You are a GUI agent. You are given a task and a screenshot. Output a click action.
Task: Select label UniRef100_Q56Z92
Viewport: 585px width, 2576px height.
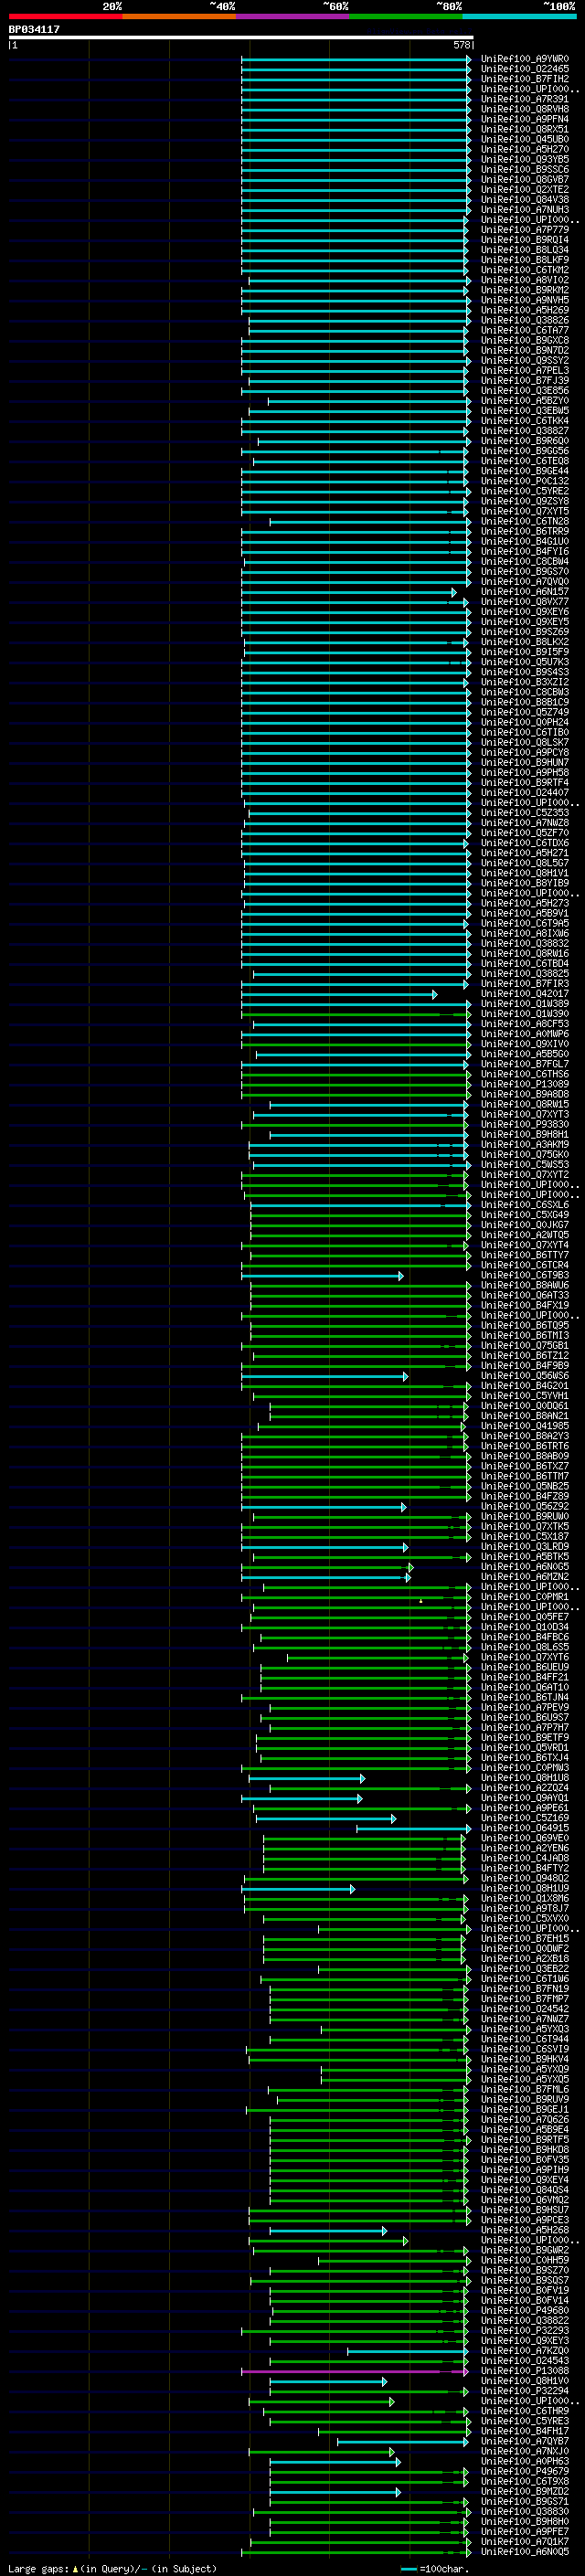[525, 1506]
